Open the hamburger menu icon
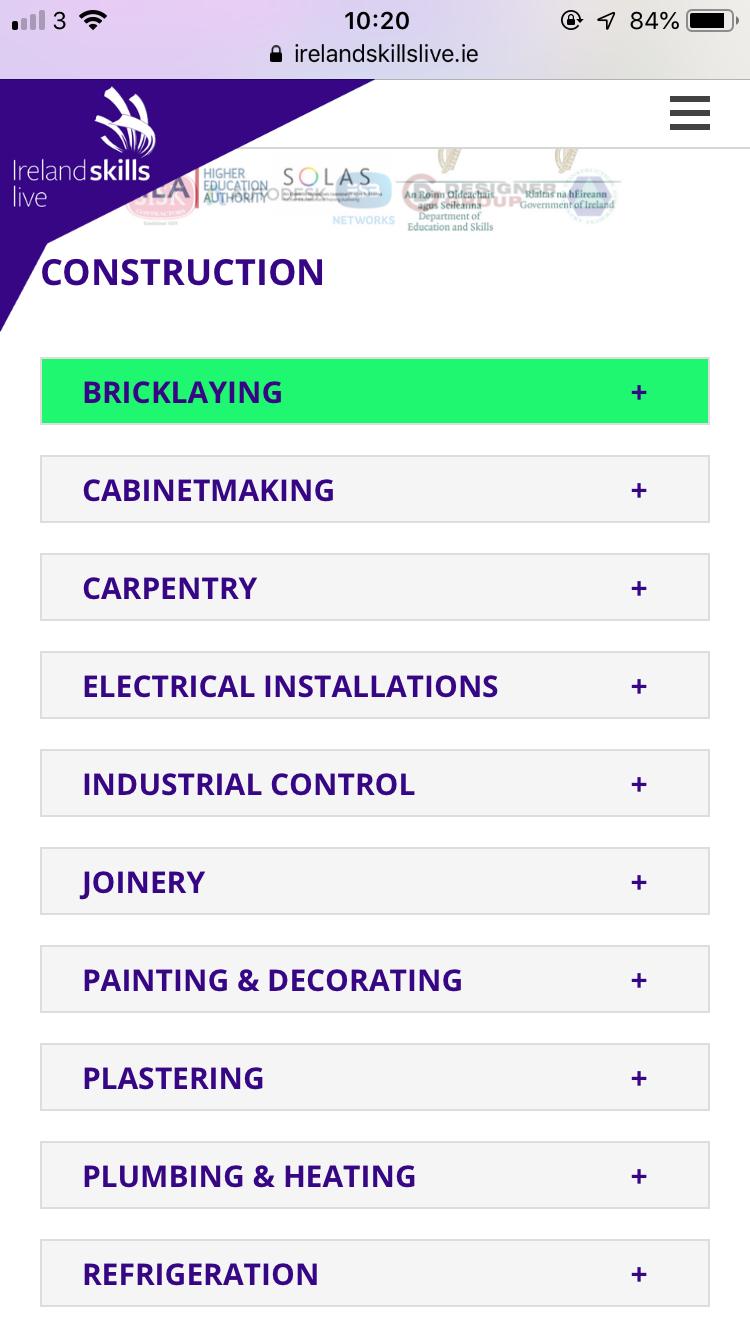 tap(690, 113)
